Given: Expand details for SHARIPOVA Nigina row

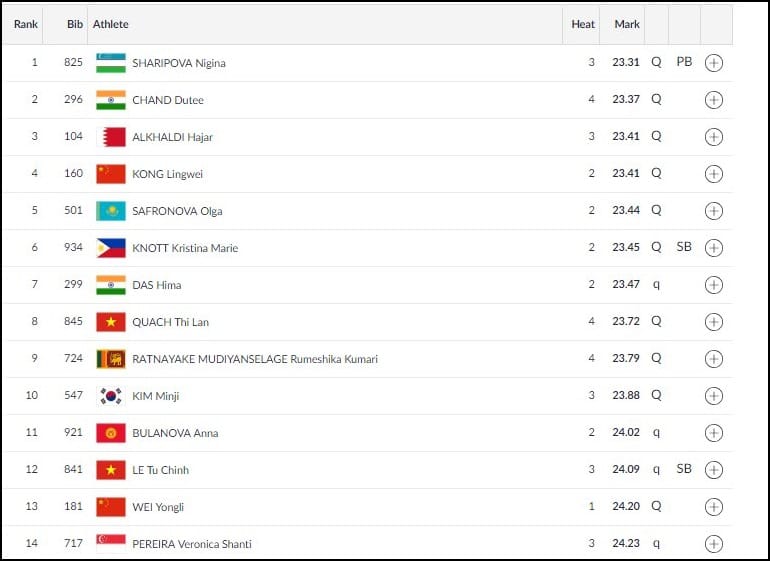Looking at the screenshot, I should coord(714,63).
